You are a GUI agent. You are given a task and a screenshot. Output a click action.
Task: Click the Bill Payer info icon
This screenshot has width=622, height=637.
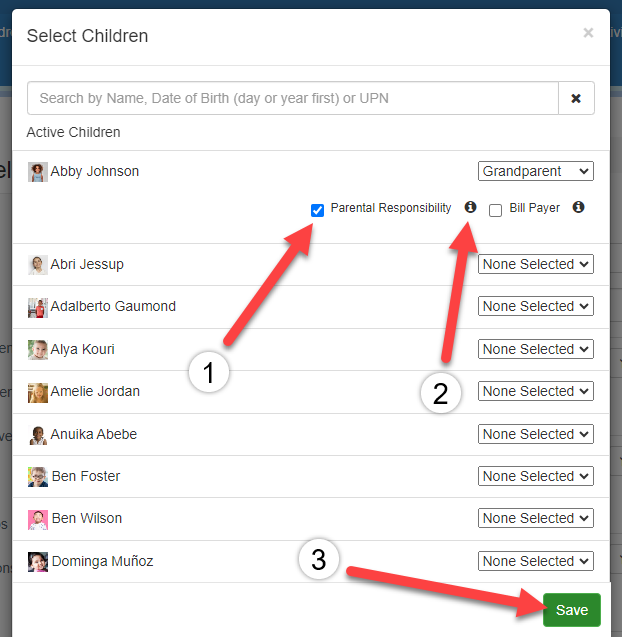578,208
